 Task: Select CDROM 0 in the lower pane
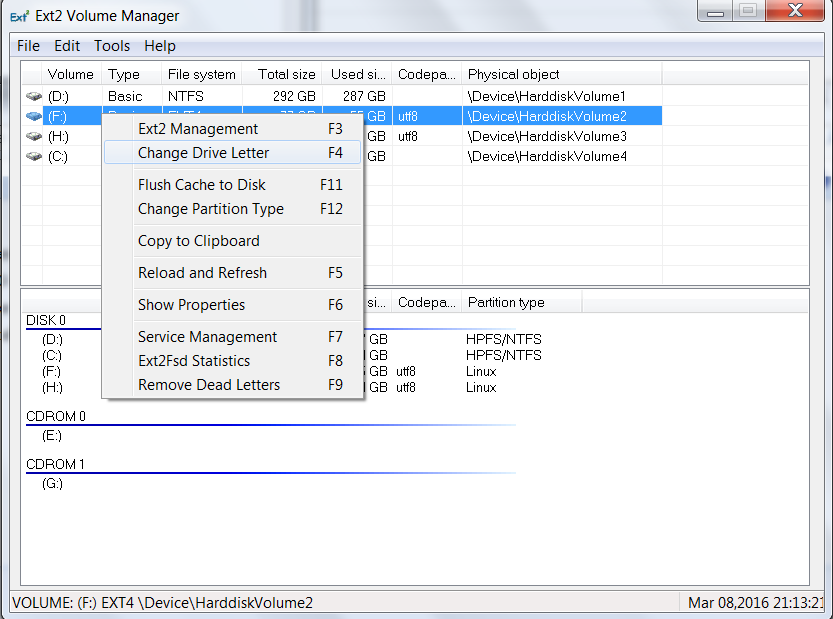56,416
